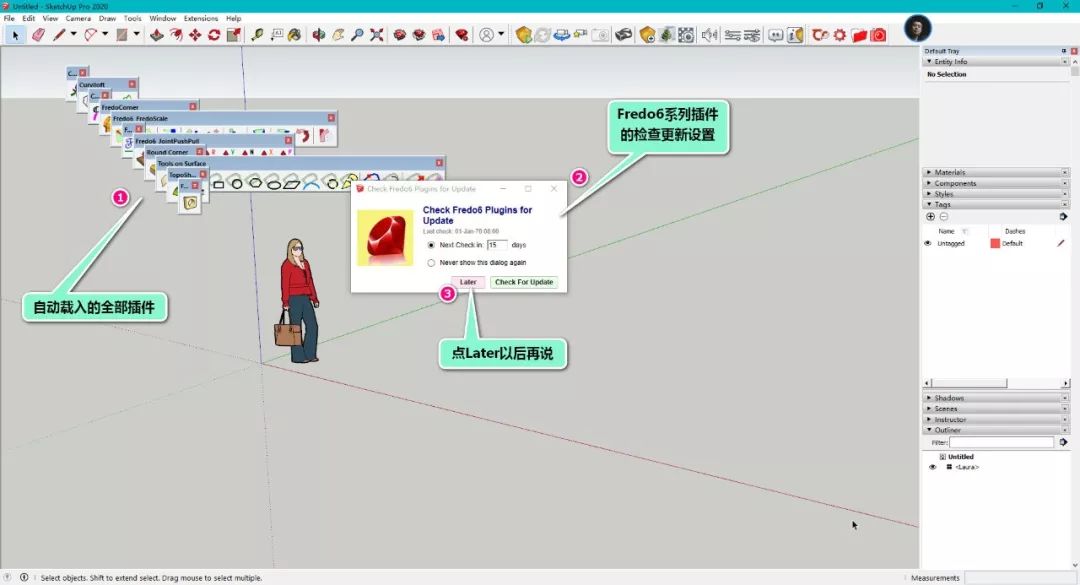Viewport: 1080px width, 585px height.
Task: Collapse the Outliner panel
Action: [995, 430]
